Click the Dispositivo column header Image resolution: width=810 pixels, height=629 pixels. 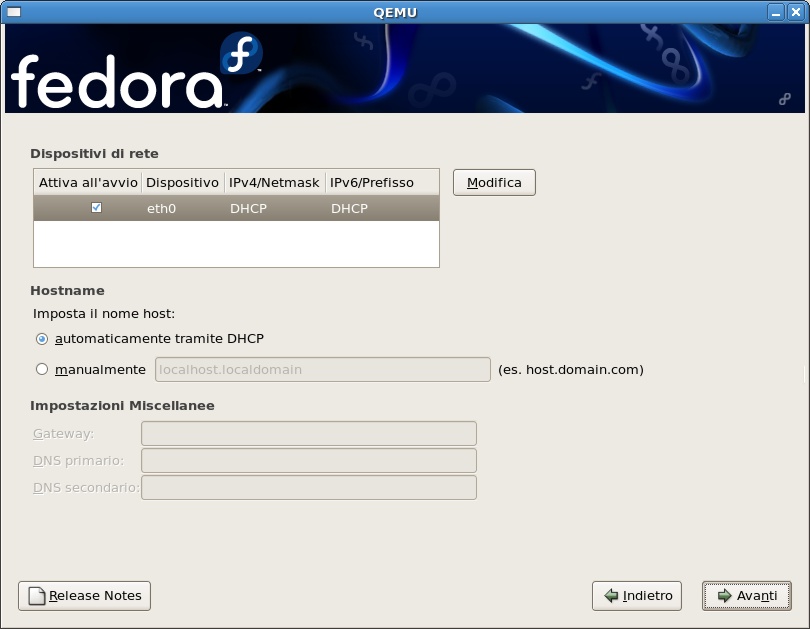click(x=183, y=182)
